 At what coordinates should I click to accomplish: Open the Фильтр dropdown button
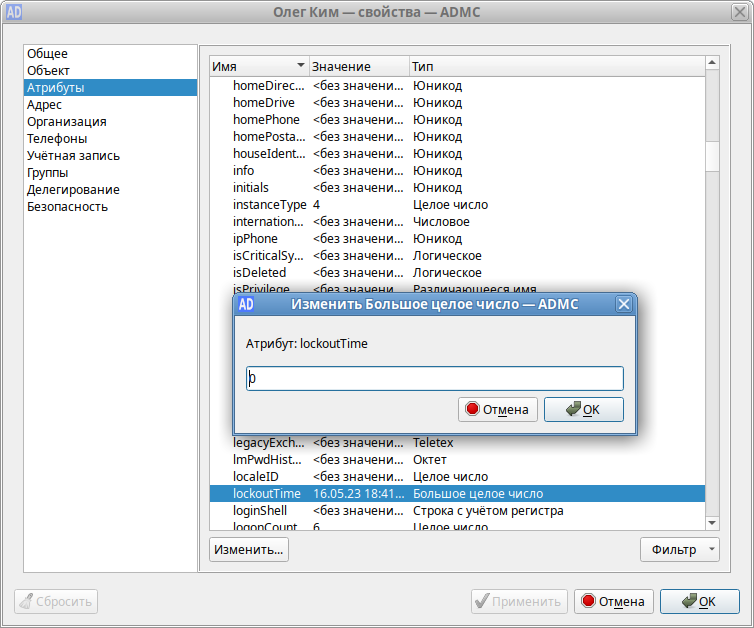pyautogui.click(x=679, y=549)
